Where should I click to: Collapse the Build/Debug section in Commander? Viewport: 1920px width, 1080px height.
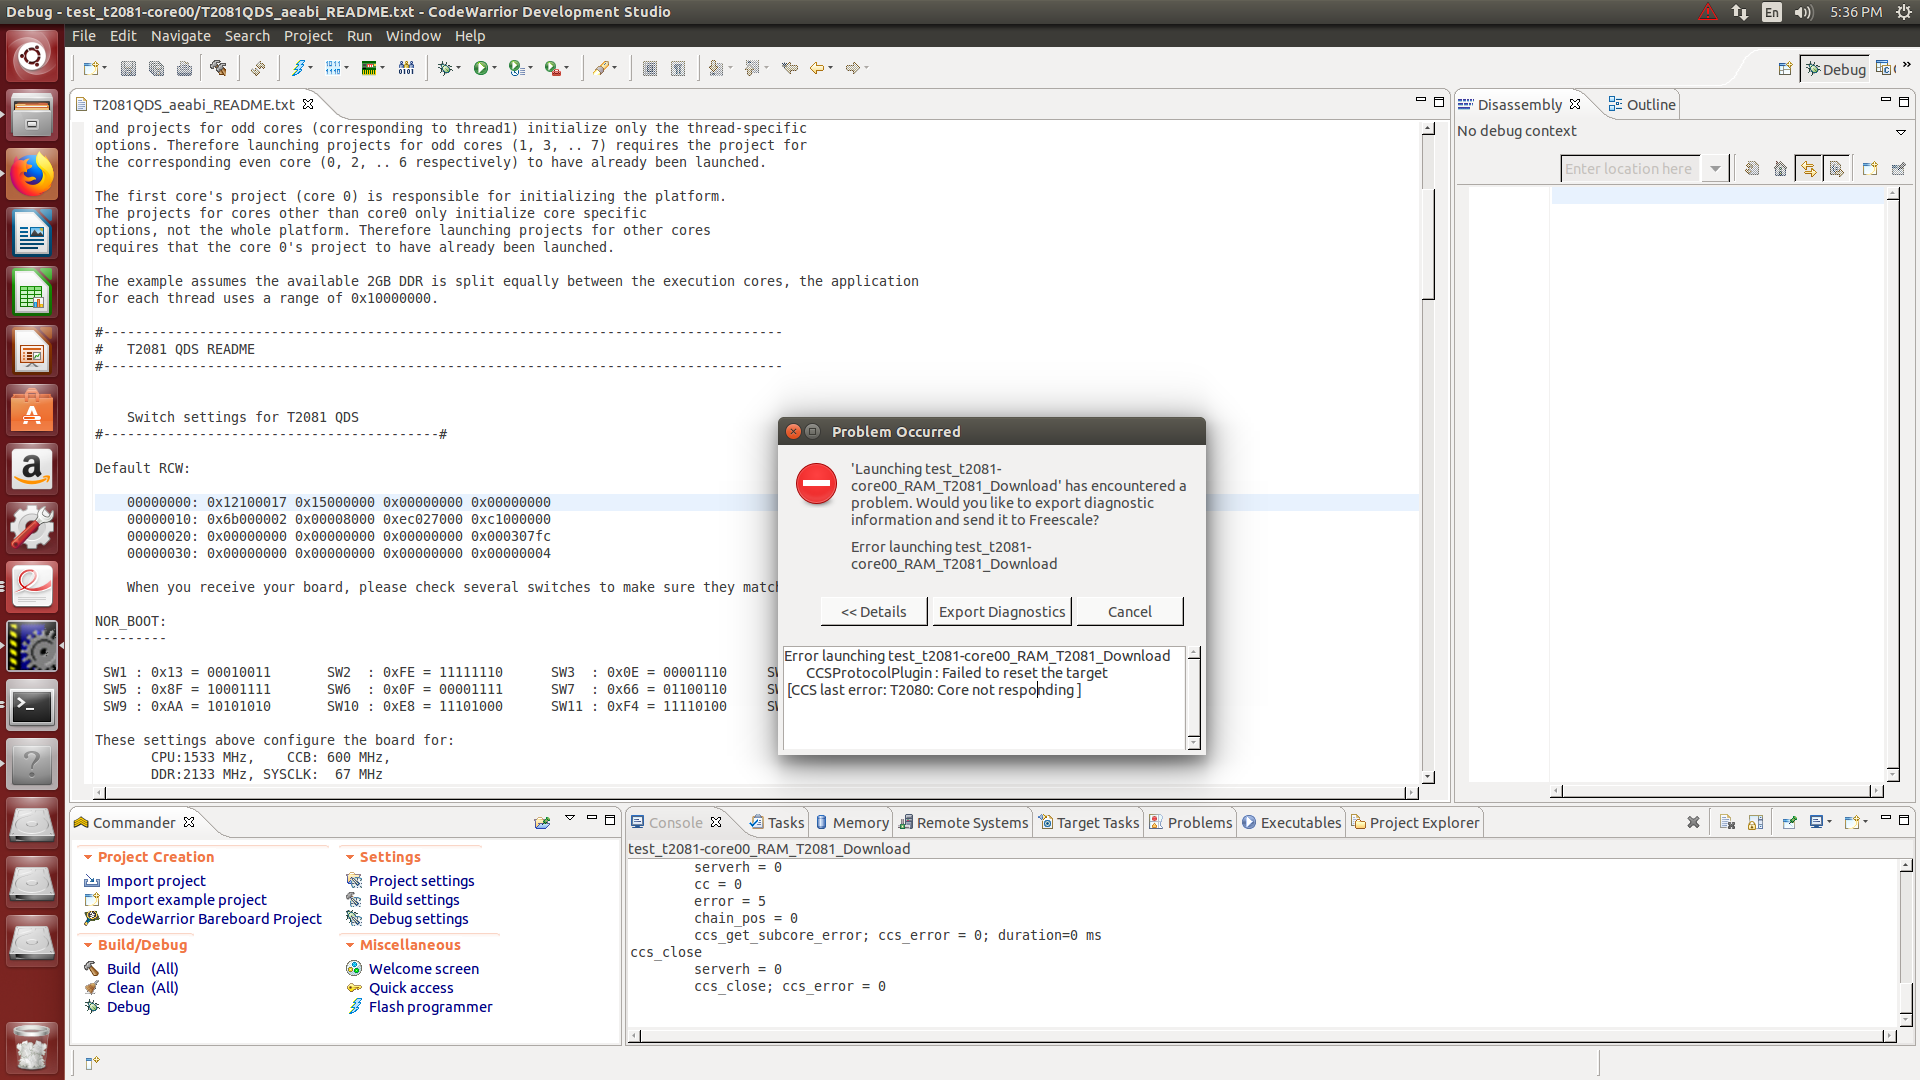(88, 945)
